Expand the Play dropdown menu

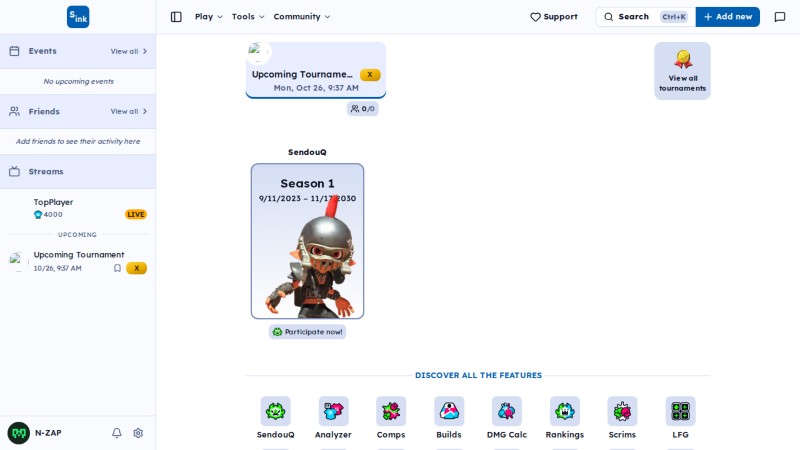(x=209, y=17)
